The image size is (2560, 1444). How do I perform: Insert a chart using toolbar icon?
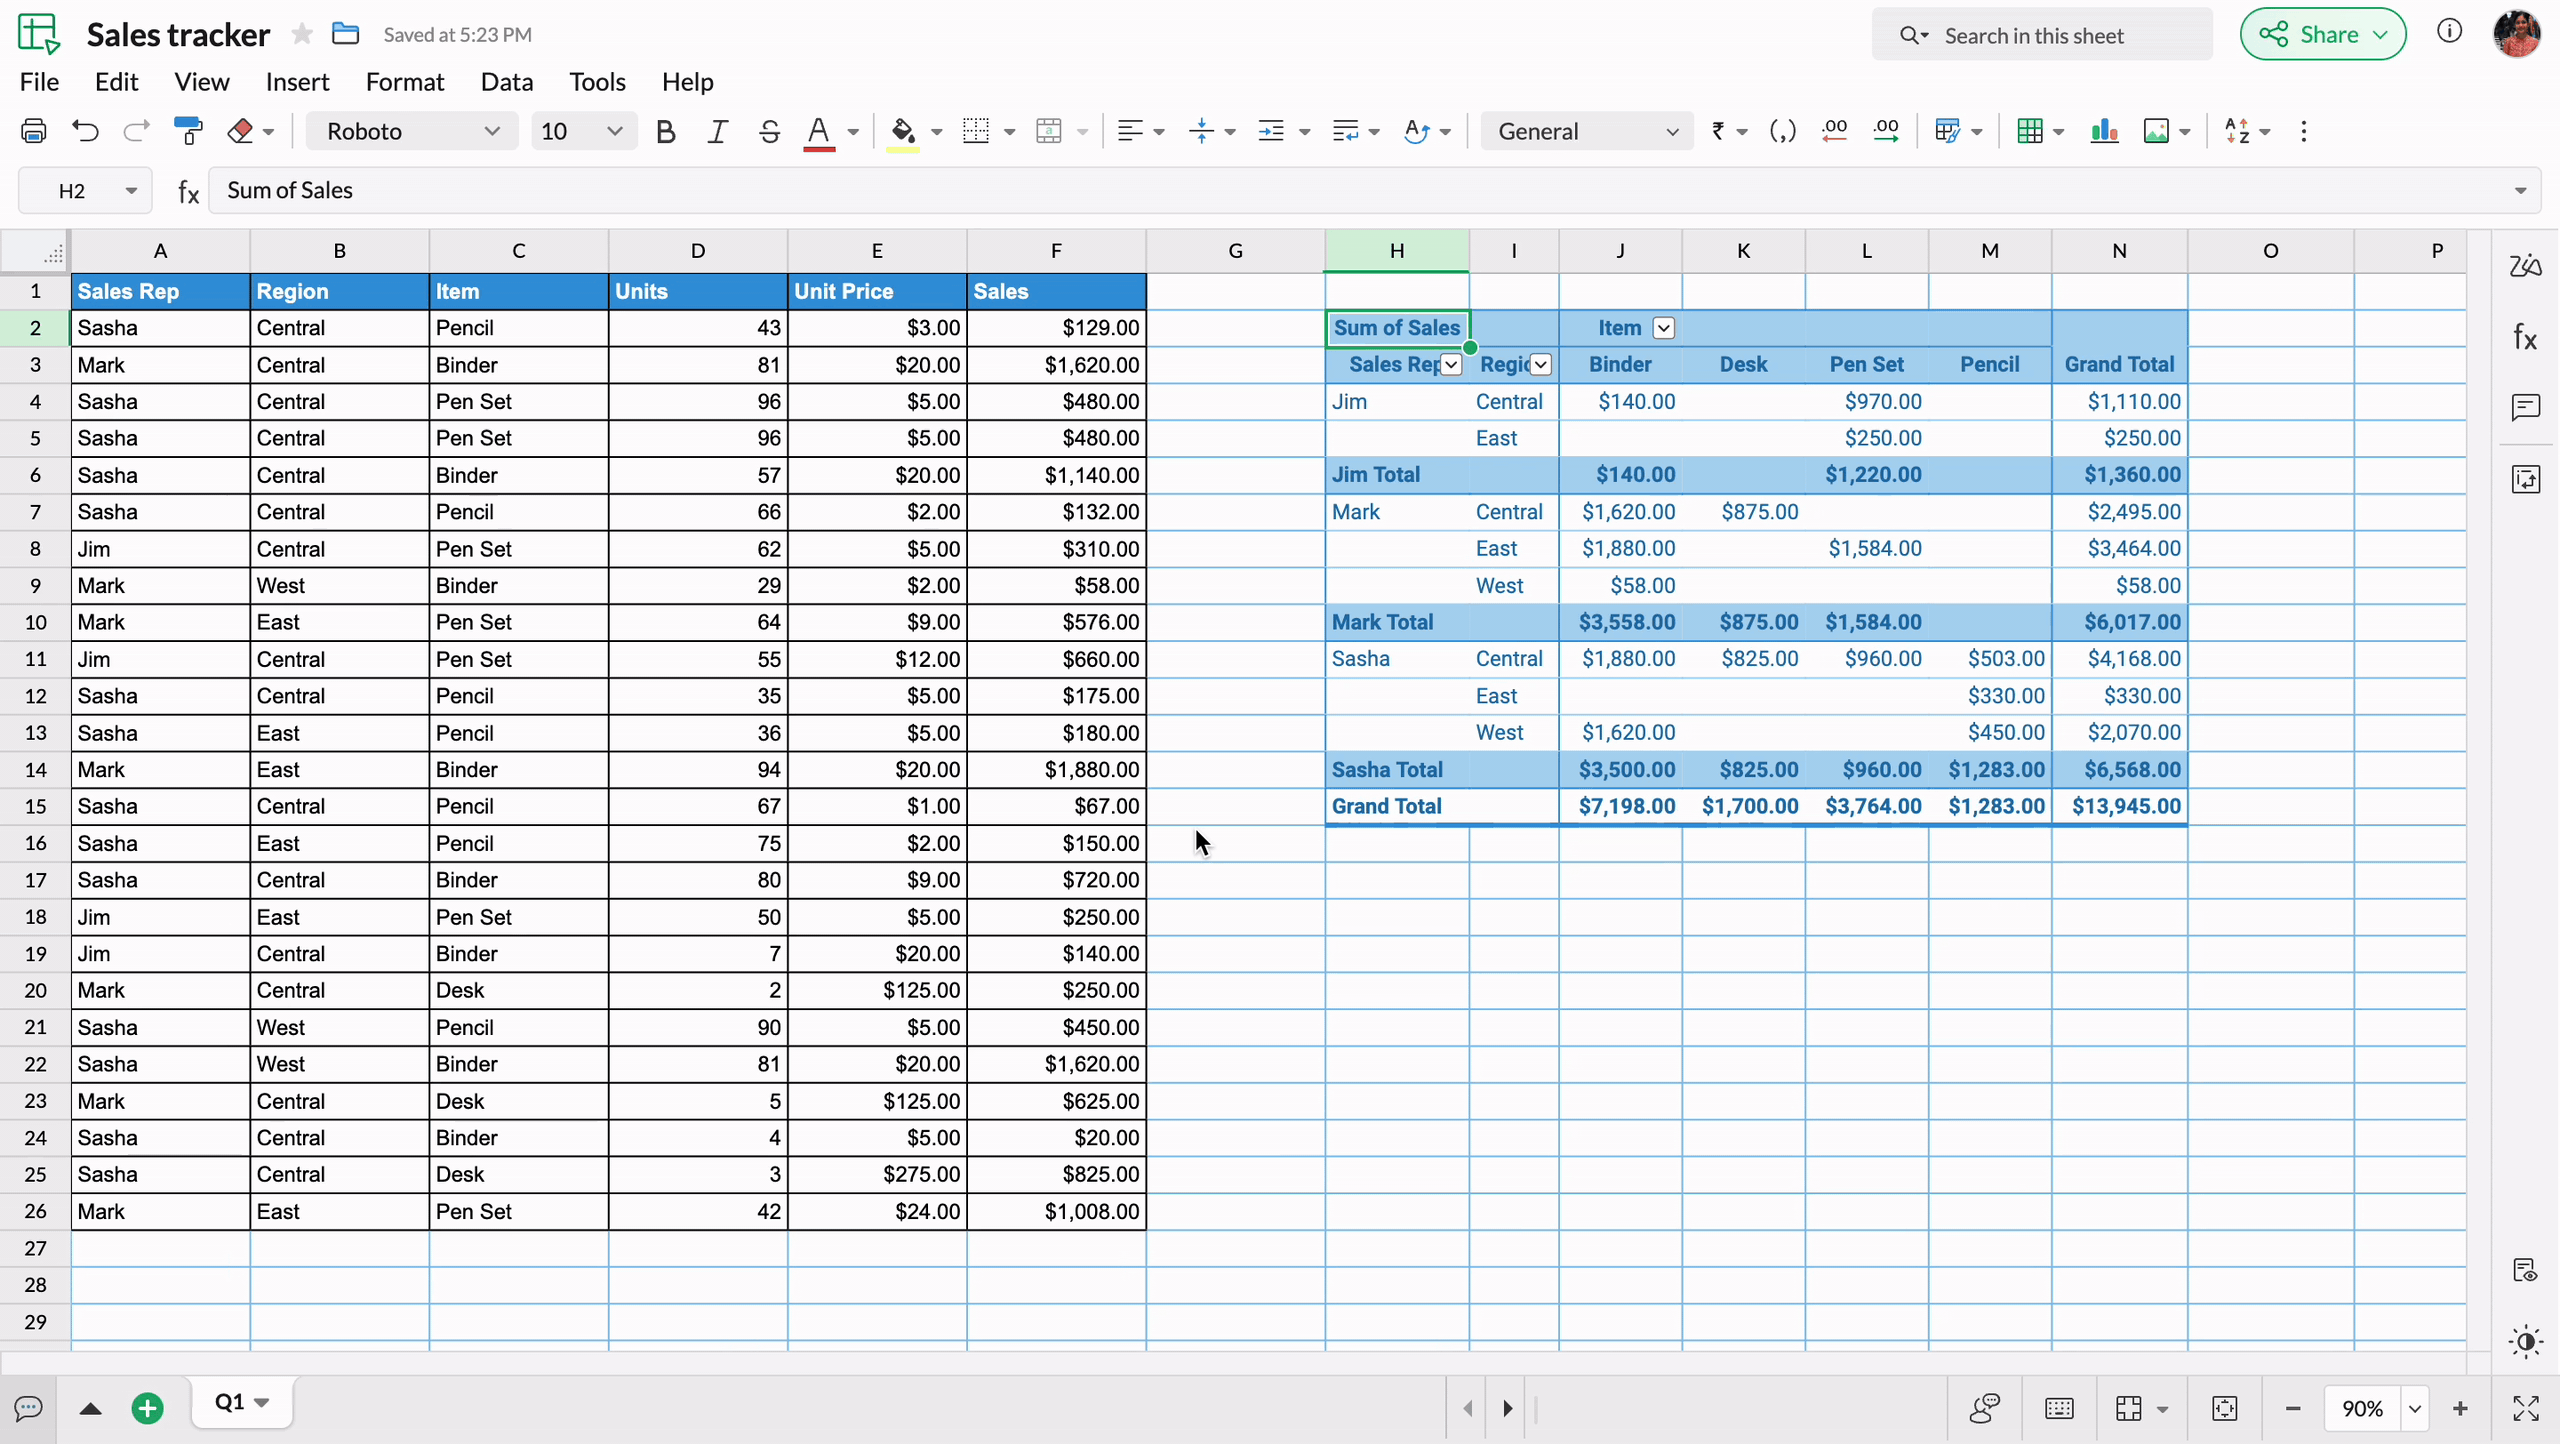point(2104,131)
